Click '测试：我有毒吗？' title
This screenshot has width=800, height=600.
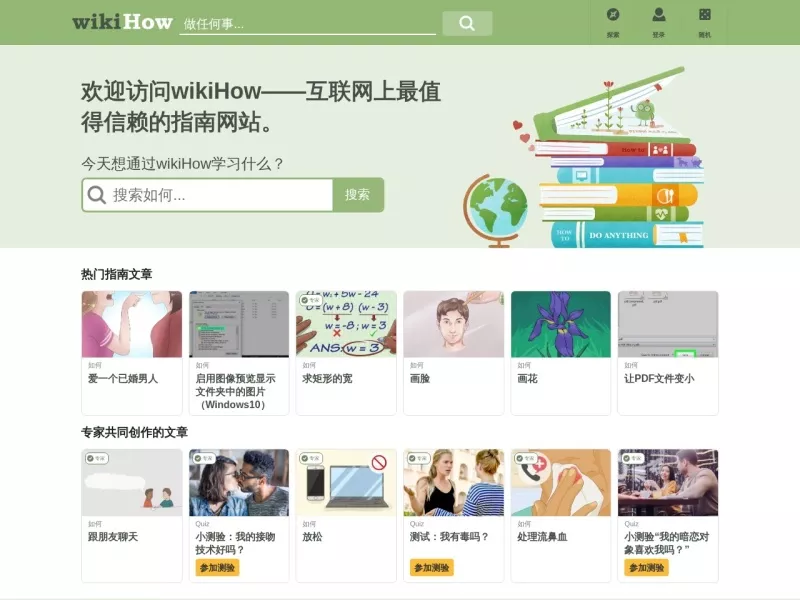[449, 537]
